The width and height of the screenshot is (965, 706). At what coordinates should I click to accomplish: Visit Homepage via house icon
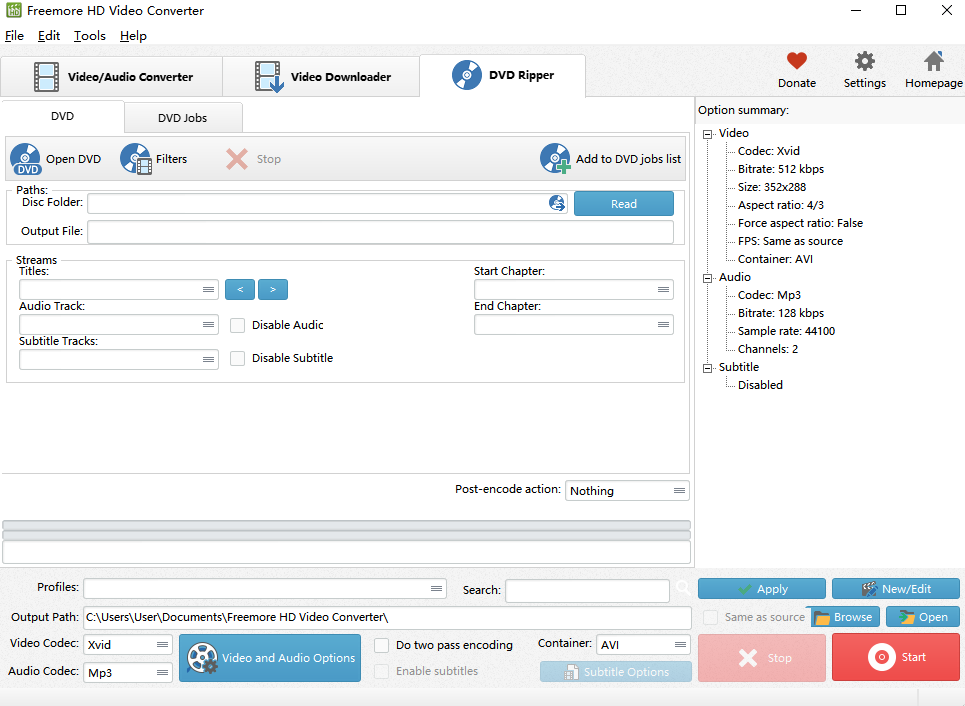[934, 61]
